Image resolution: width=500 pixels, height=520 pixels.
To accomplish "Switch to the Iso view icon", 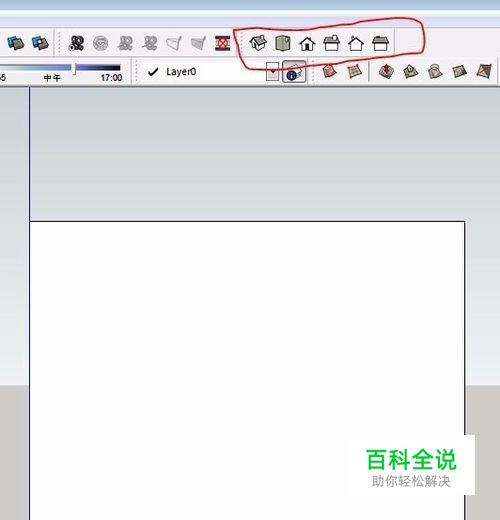I will (258, 43).
